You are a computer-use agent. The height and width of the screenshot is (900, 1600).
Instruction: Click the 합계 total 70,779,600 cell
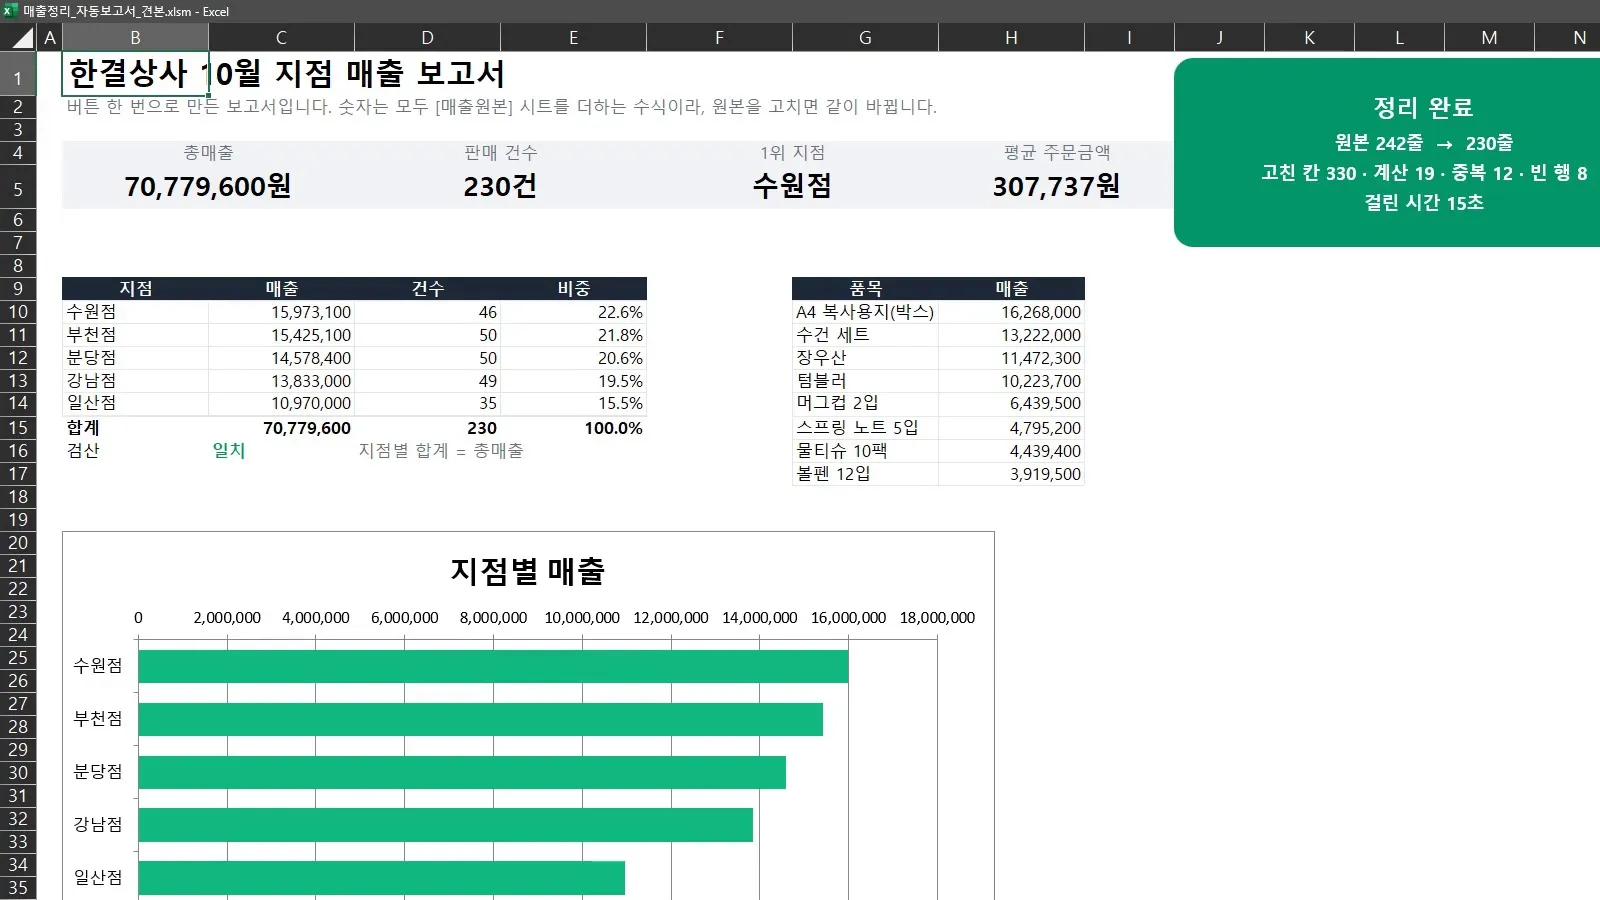coord(281,428)
